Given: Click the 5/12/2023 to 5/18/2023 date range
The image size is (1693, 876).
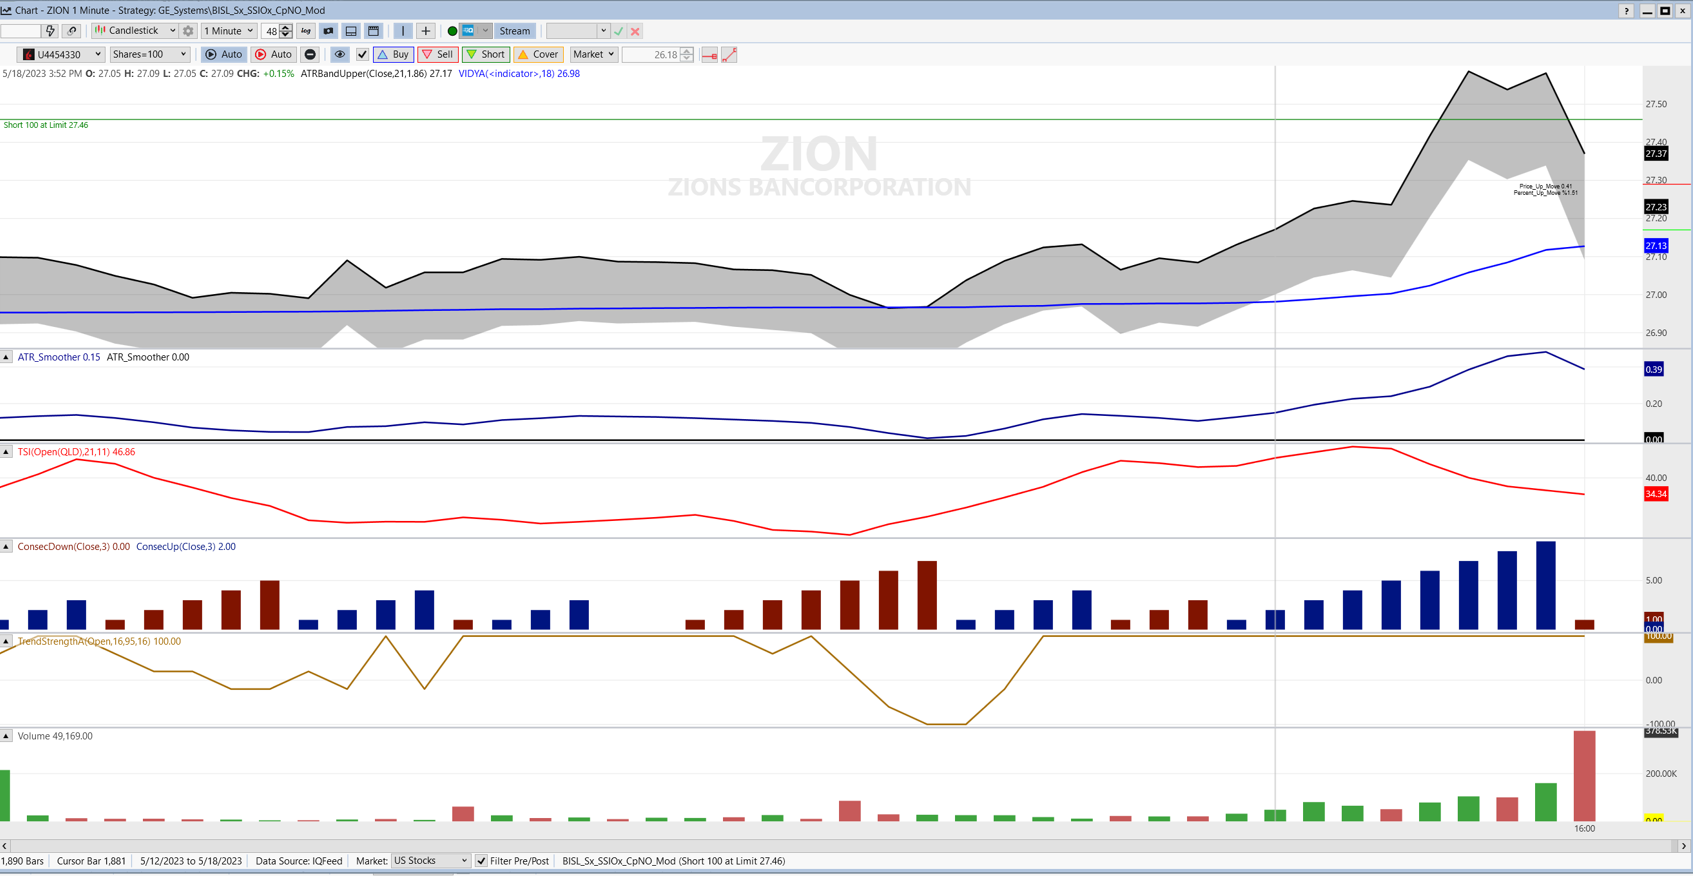Looking at the screenshot, I should [191, 861].
